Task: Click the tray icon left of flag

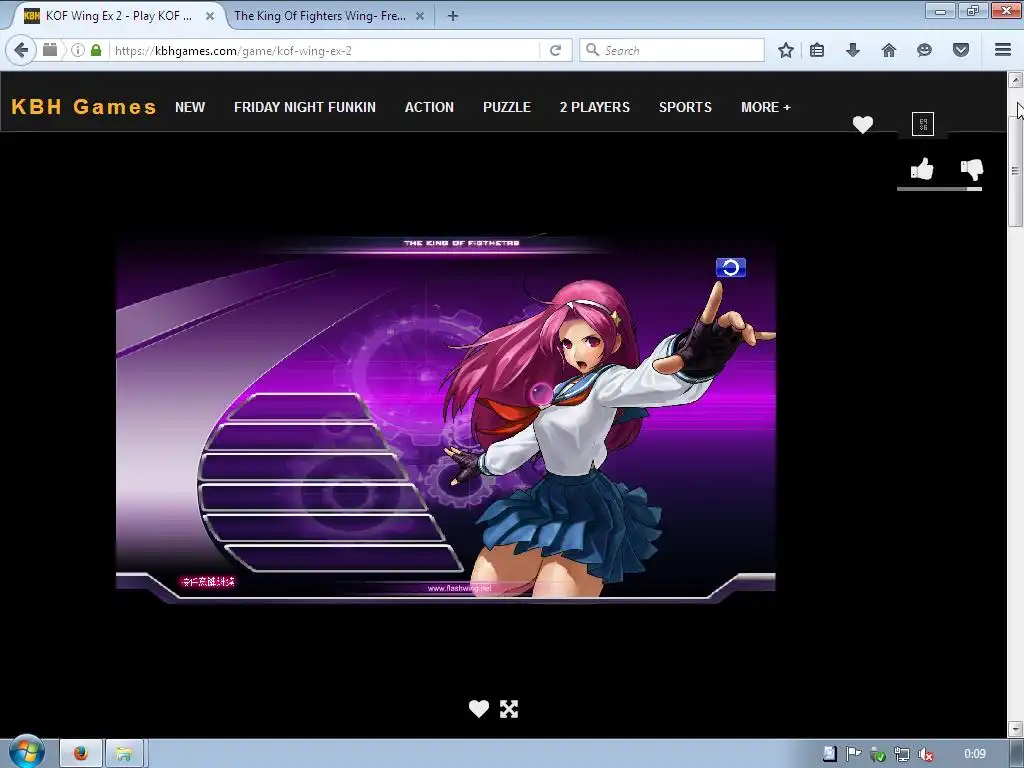Action: pos(829,754)
